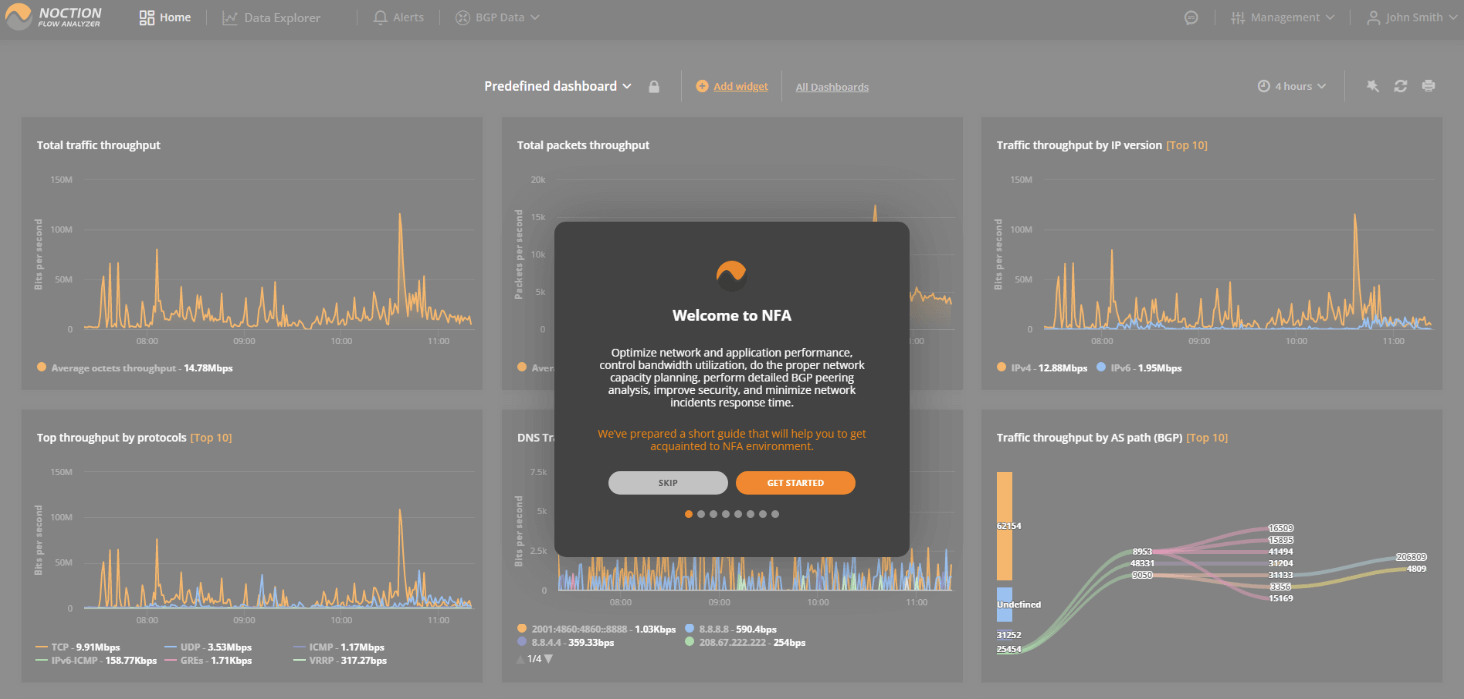Image resolution: width=1464 pixels, height=699 pixels.
Task: Toggle the ICMP 1.17Mbps legend entry
Action: pyautogui.click(x=340, y=647)
